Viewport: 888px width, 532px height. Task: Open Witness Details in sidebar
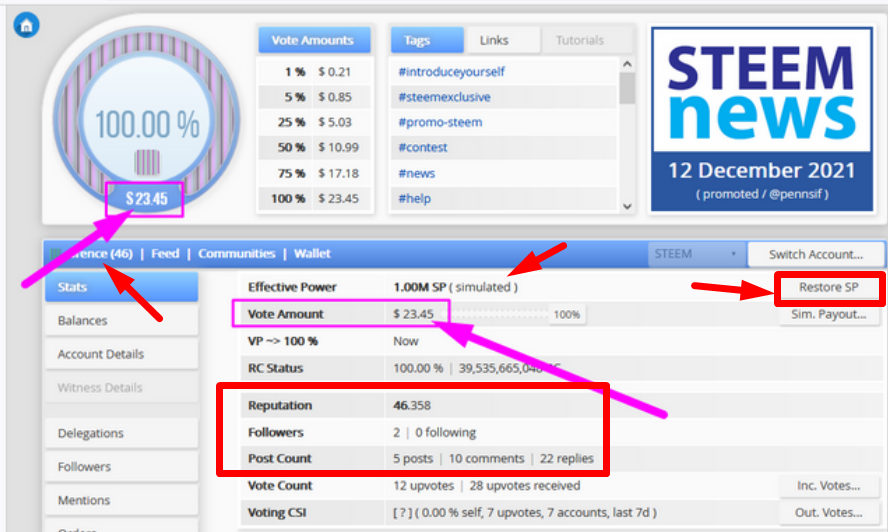(x=122, y=388)
